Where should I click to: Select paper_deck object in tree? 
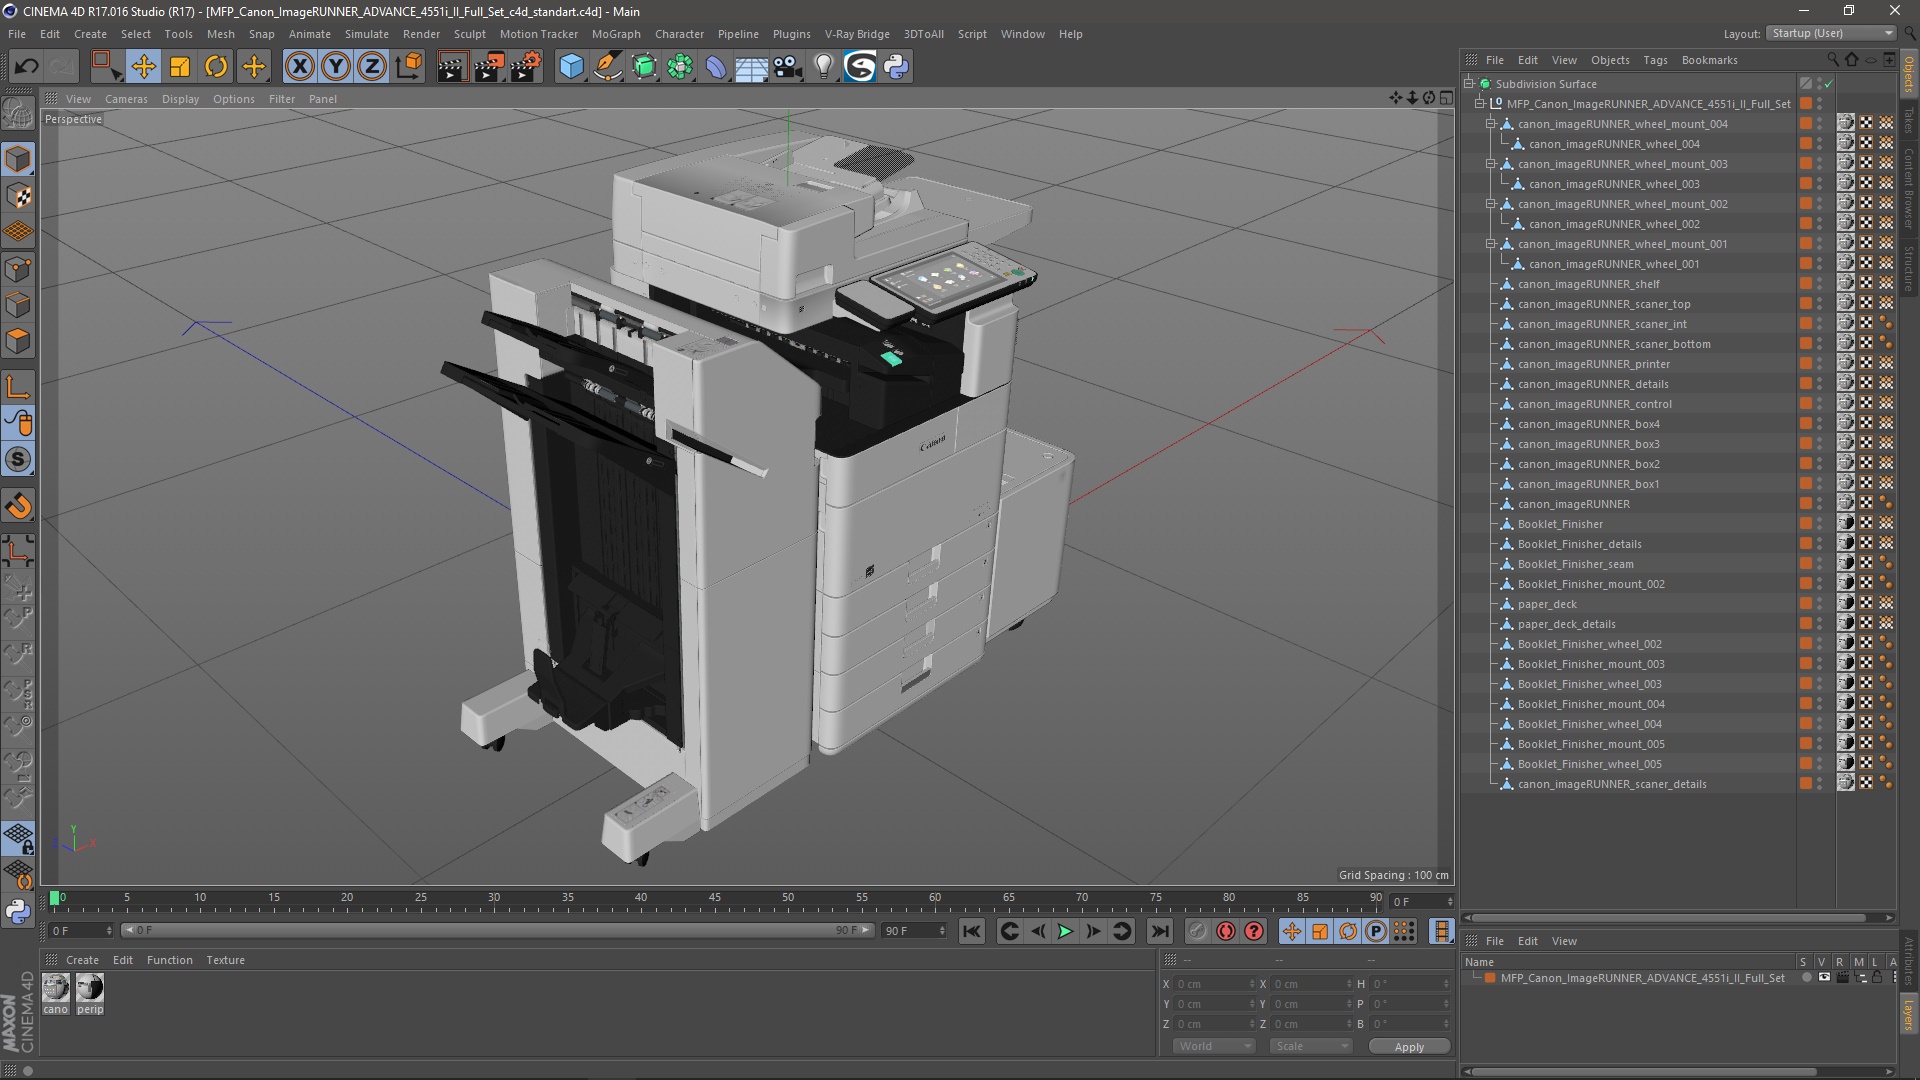pyautogui.click(x=1546, y=604)
